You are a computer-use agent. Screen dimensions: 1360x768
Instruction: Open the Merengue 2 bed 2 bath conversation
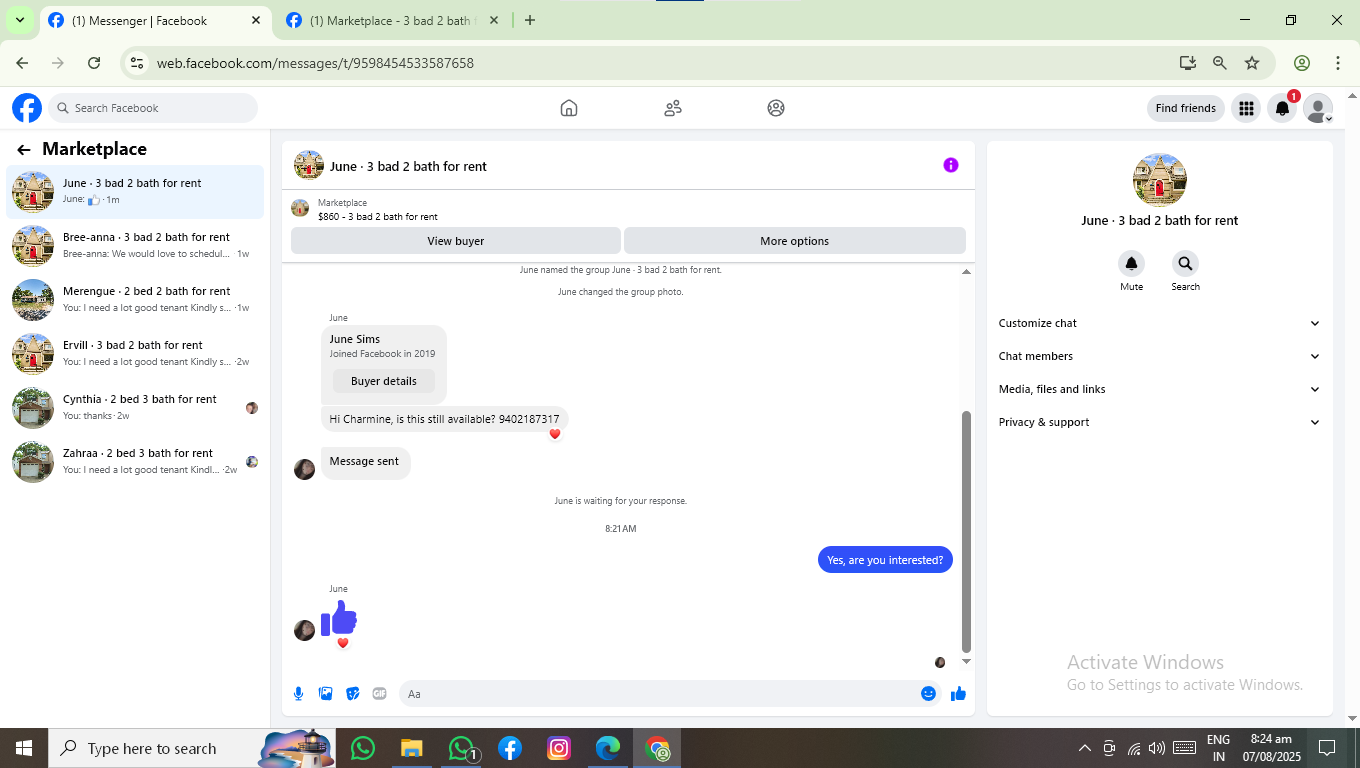coord(135,299)
